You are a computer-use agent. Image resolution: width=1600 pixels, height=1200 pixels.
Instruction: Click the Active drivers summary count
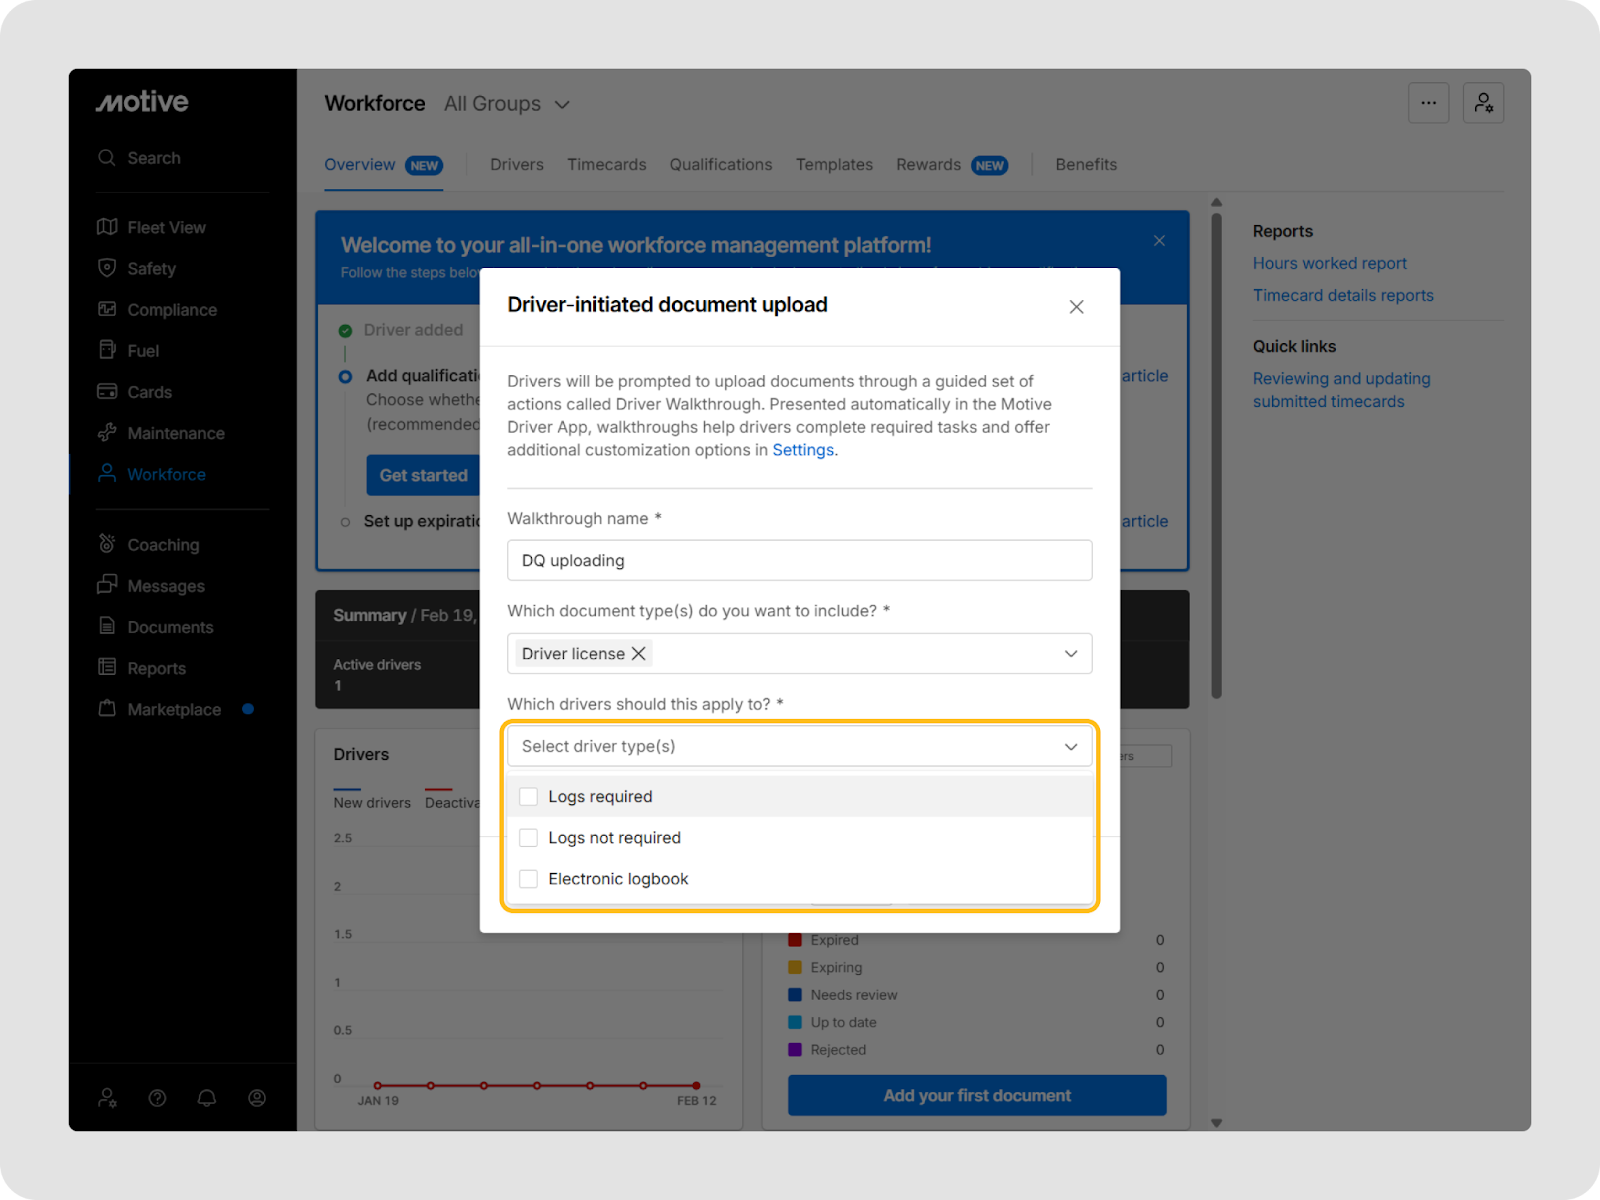(x=338, y=686)
